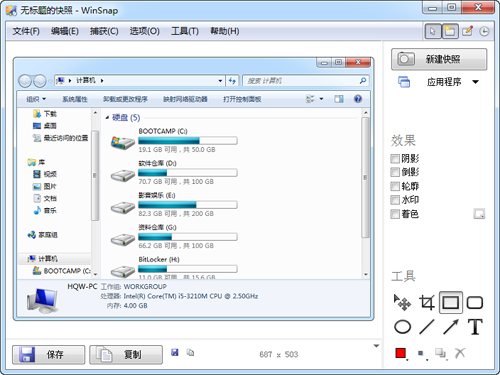Click the line width square icon
Image resolution: width=500 pixels, height=375 pixels.
point(421,353)
